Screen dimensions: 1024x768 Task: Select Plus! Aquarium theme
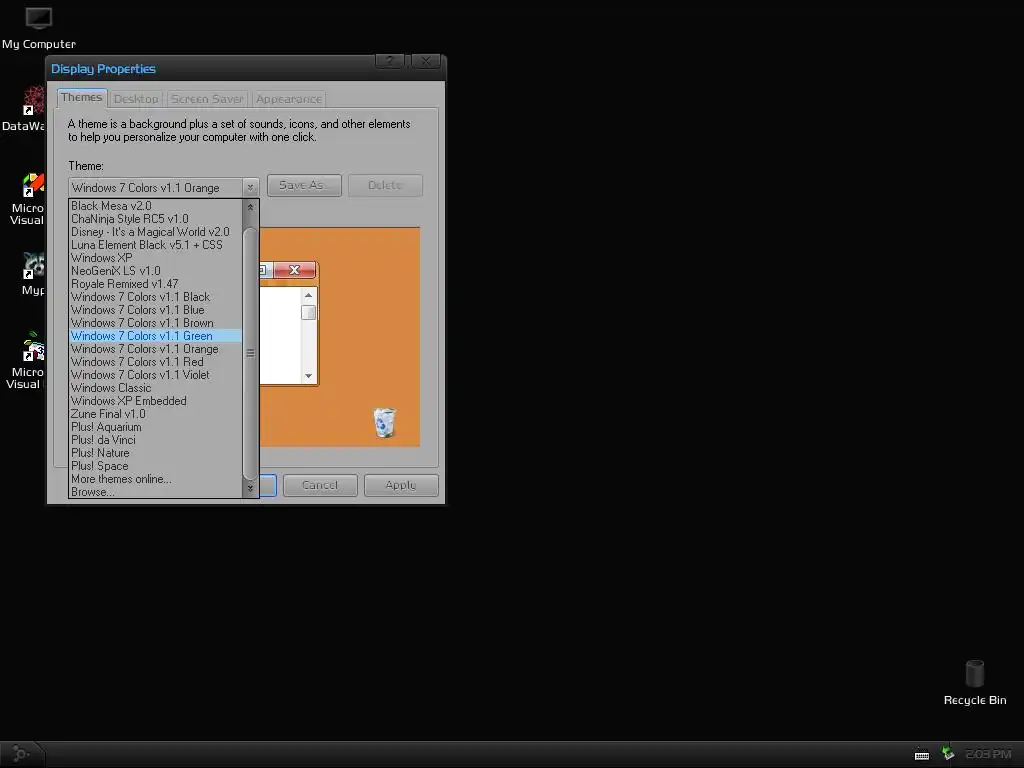155,427
